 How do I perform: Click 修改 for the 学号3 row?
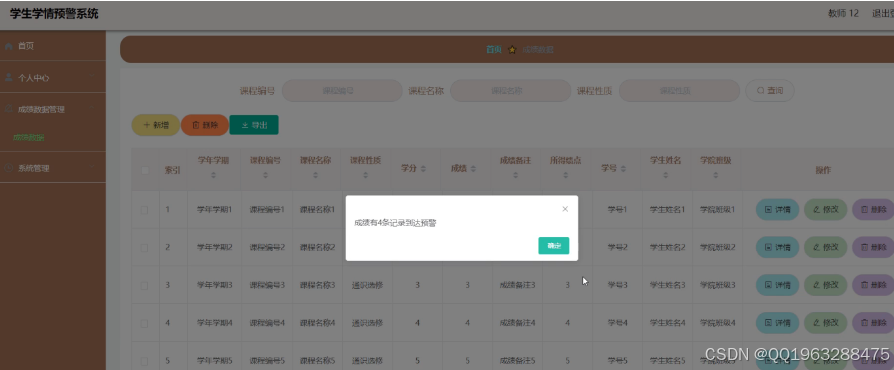826,285
